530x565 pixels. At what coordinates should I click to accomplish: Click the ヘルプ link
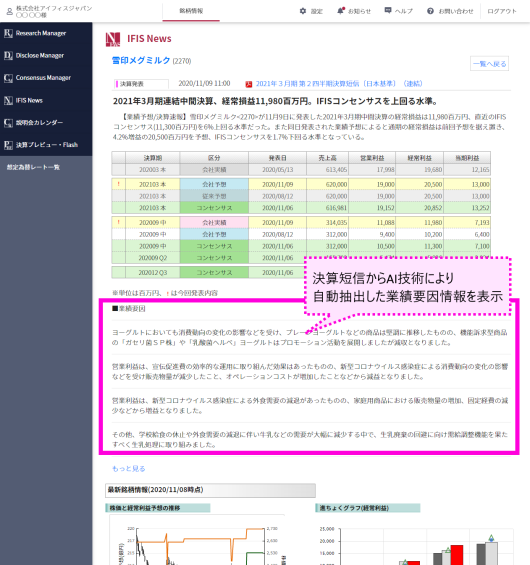click(x=404, y=11)
